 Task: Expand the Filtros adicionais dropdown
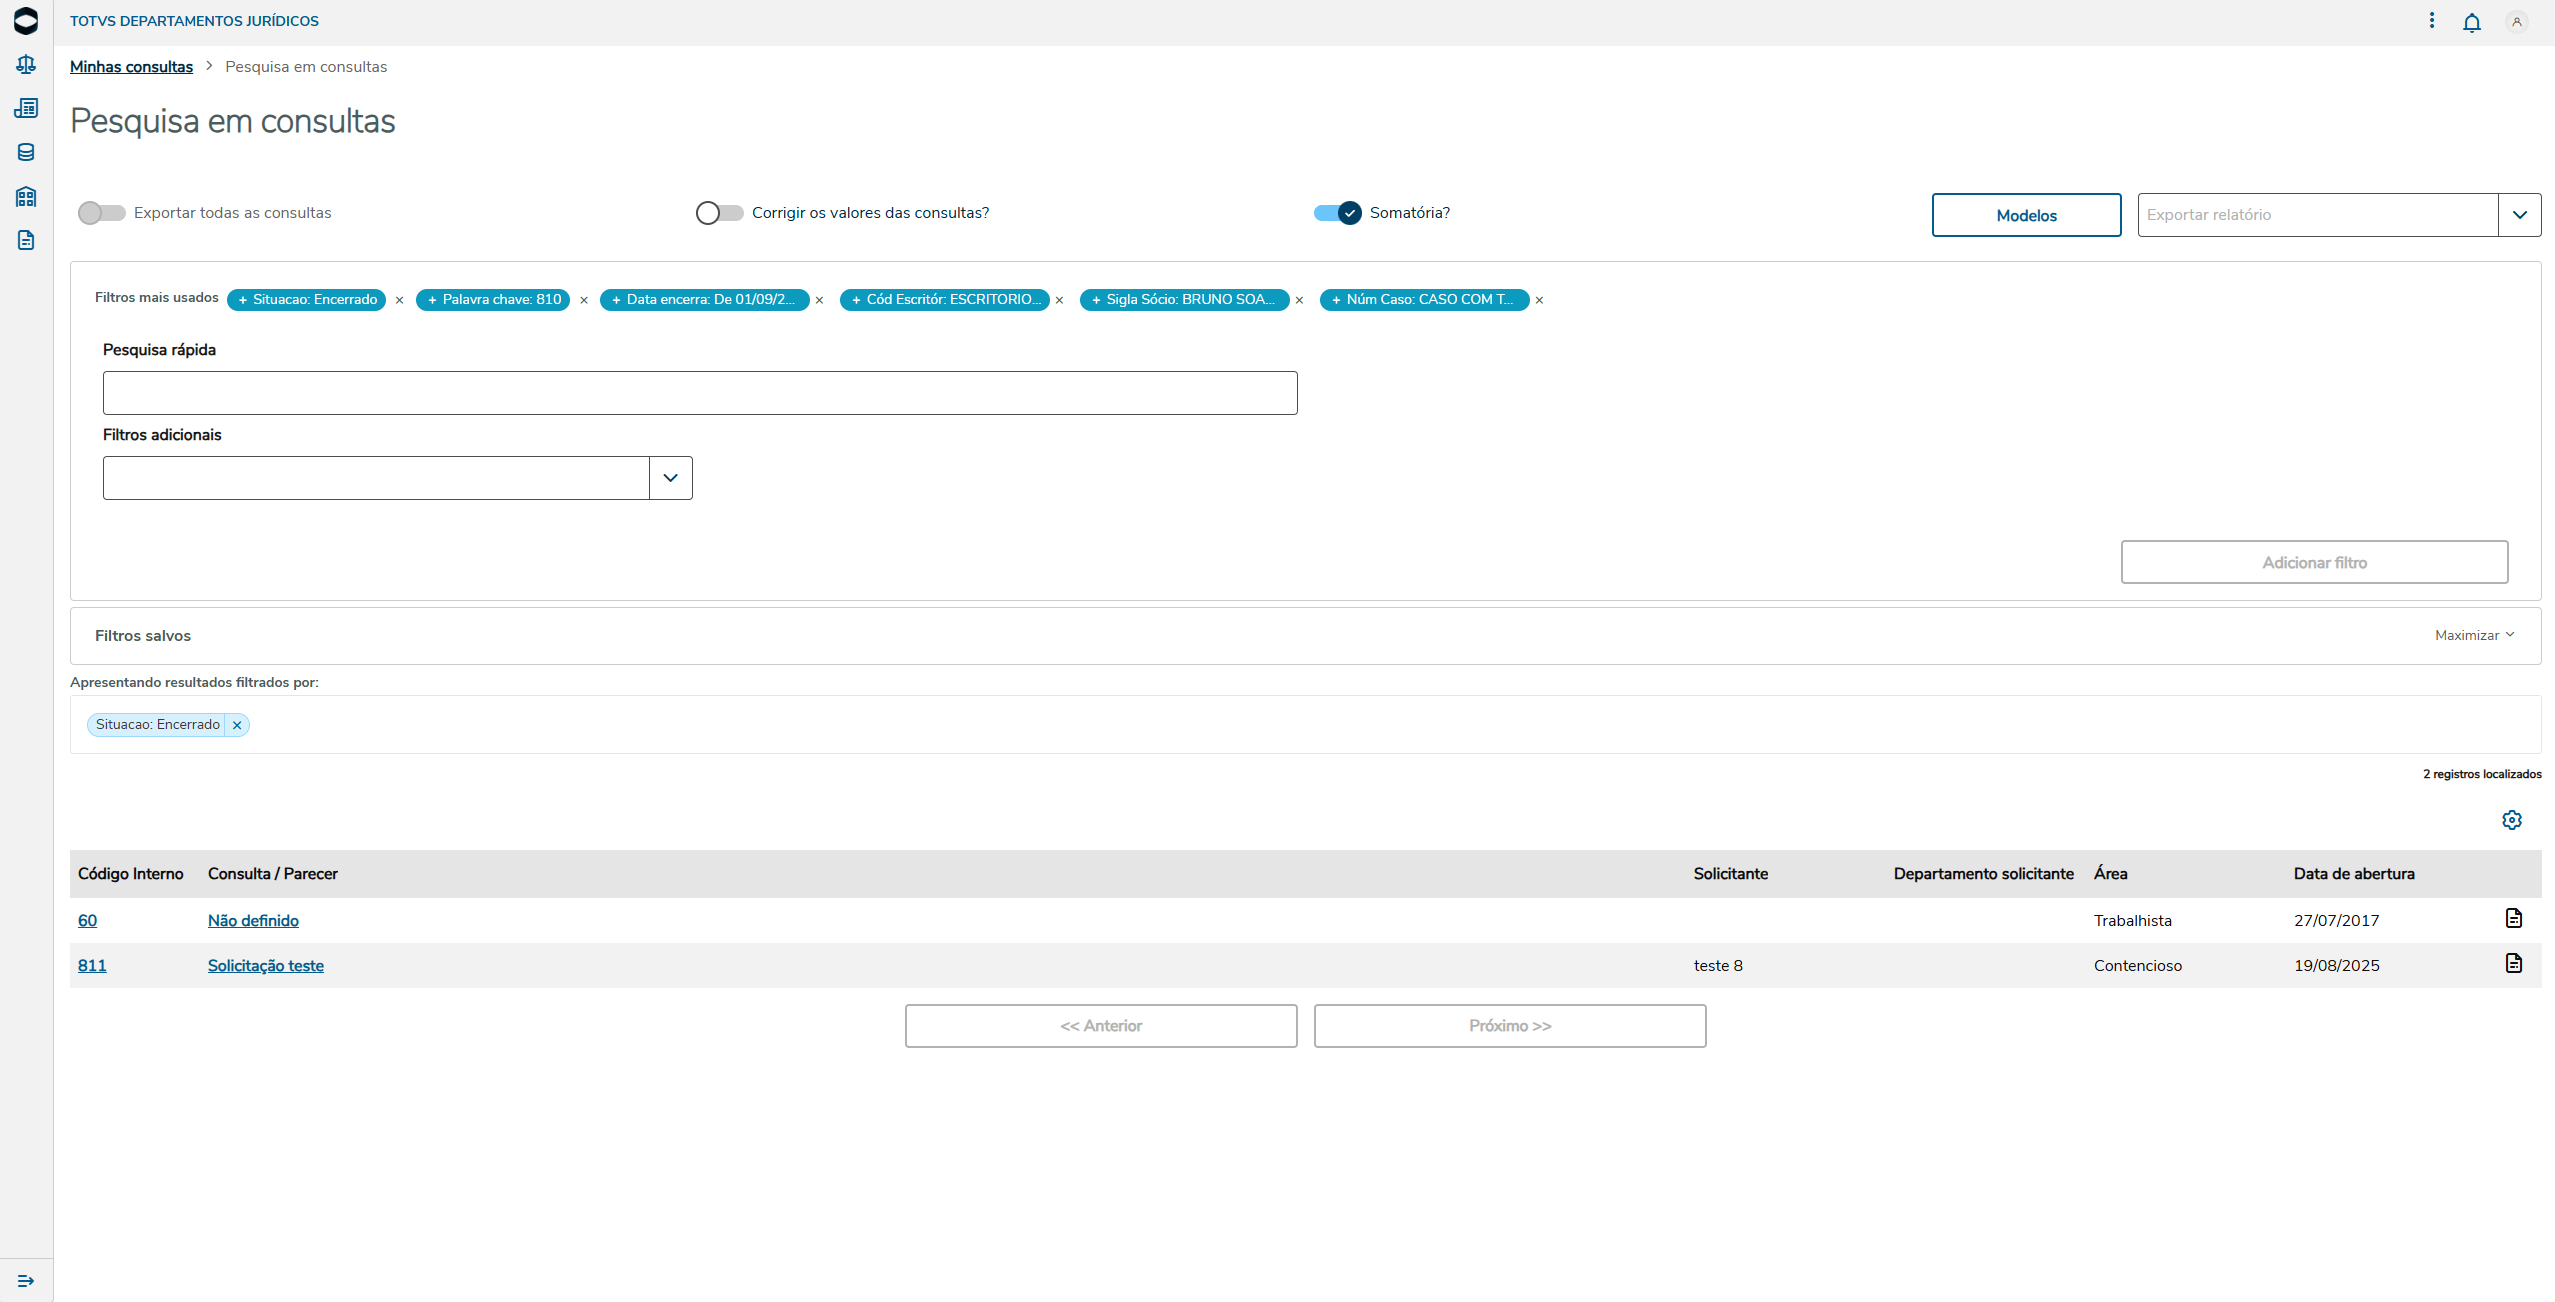(x=670, y=478)
